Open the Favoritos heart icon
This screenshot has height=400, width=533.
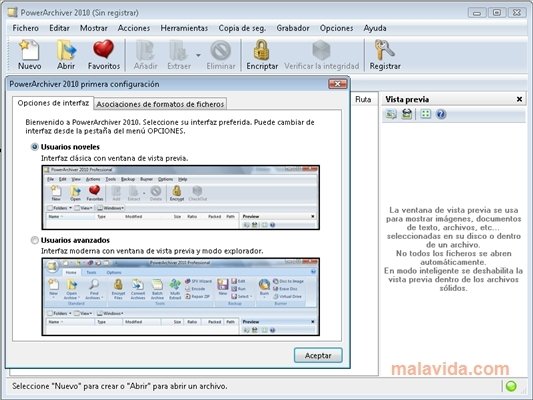[104, 55]
